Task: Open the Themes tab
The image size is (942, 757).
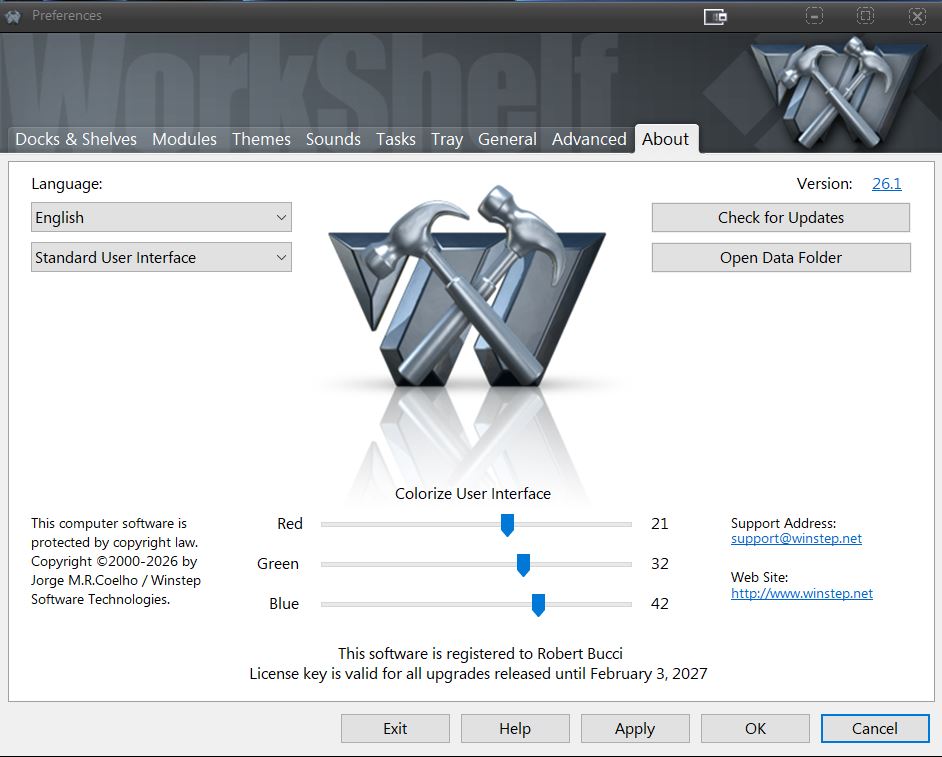Action: (x=261, y=139)
